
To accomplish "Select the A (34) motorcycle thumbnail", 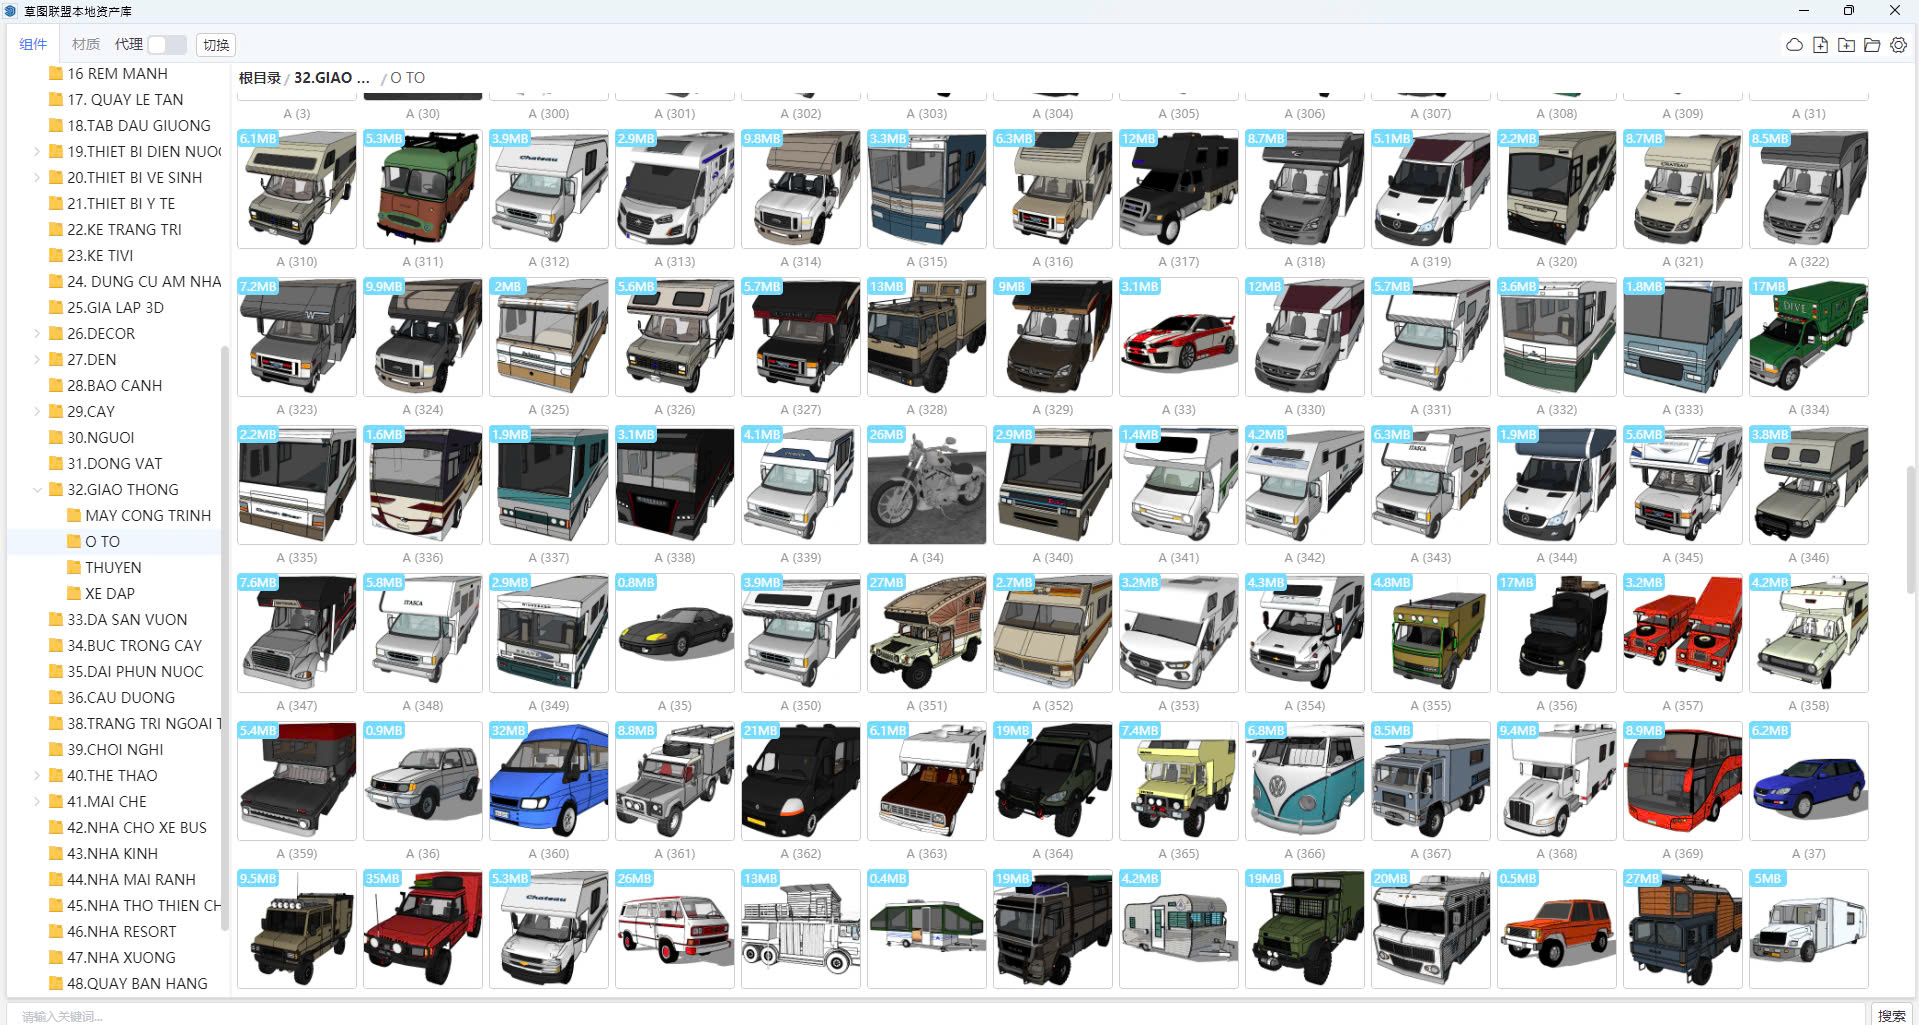I will coord(926,486).
